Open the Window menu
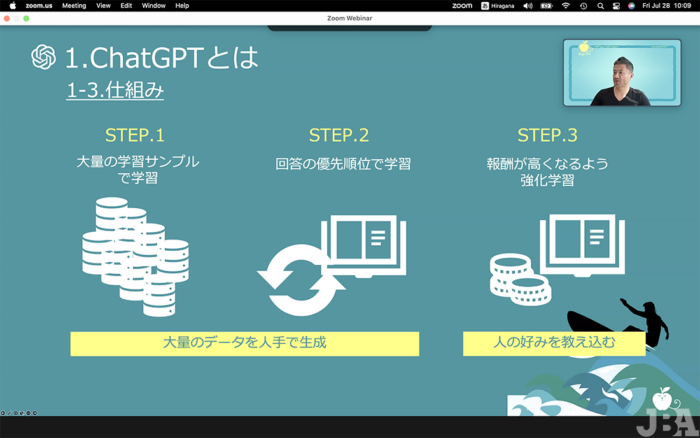700x438 pixels. (x=154, y=6)
